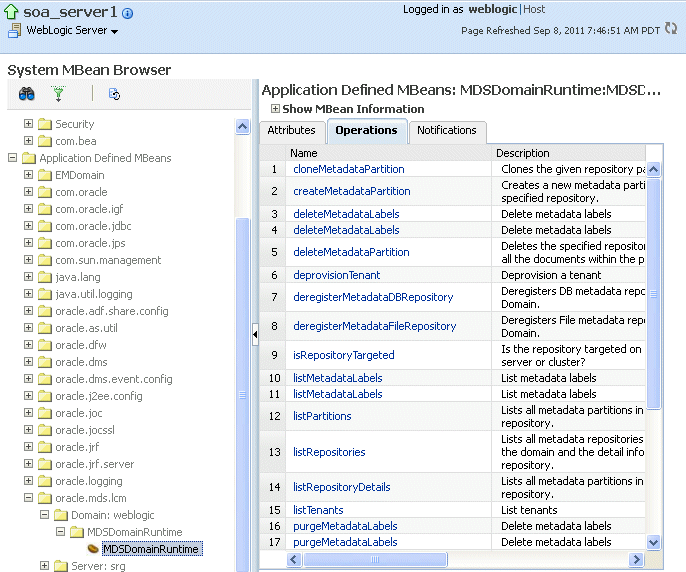Collapse Application Defined MBeans node

click(13, 158)
